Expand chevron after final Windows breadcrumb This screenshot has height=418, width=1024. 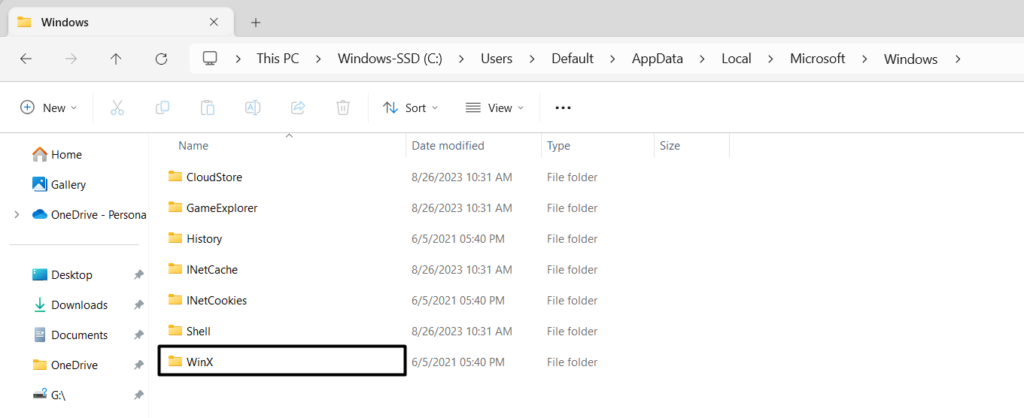957,59
